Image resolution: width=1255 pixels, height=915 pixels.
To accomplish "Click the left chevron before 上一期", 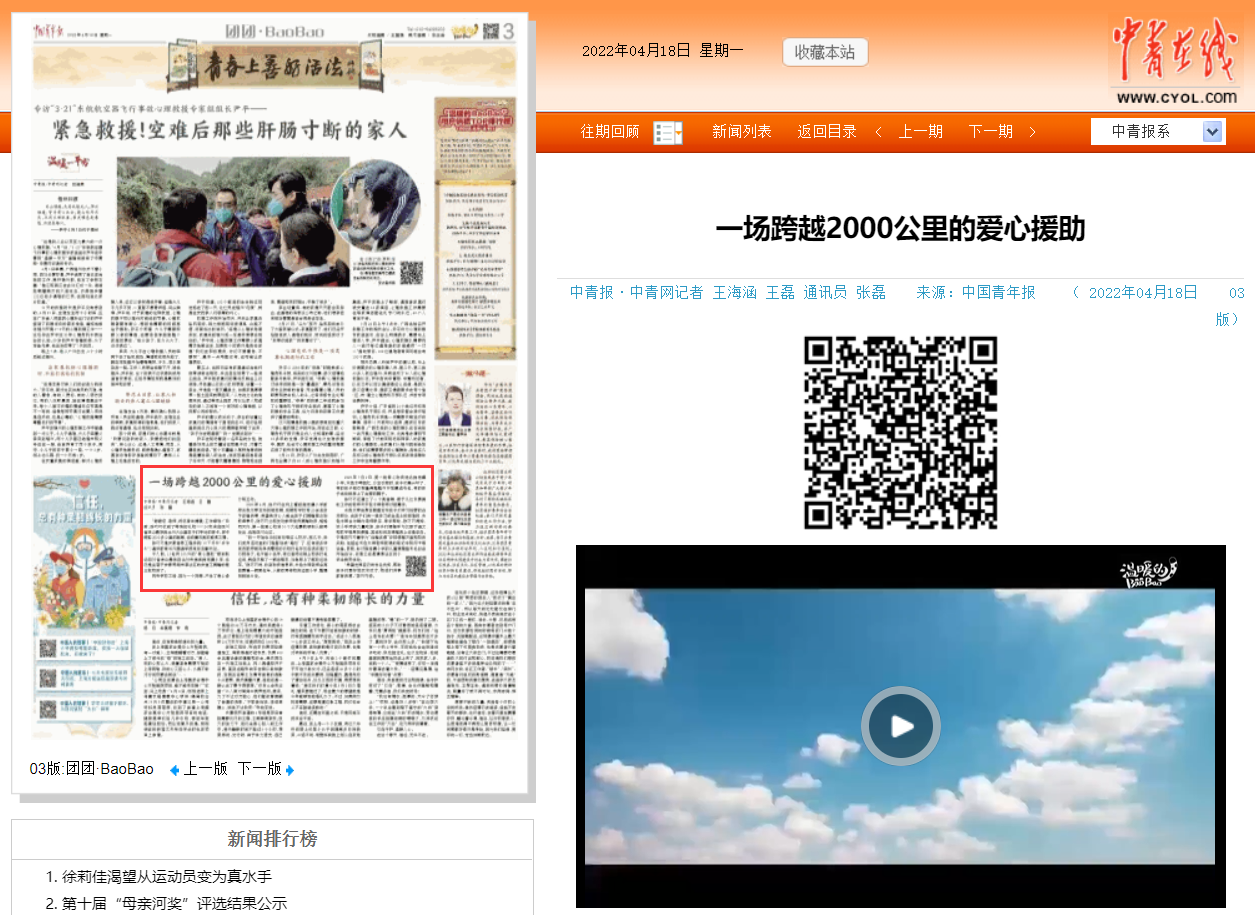I will point(878,131).
